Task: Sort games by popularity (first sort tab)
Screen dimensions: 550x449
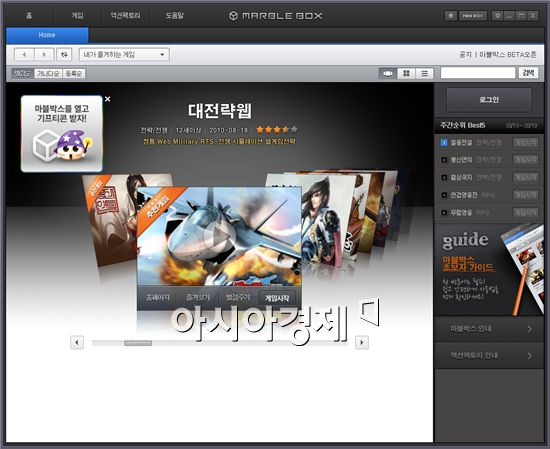Action: point(22,73)
